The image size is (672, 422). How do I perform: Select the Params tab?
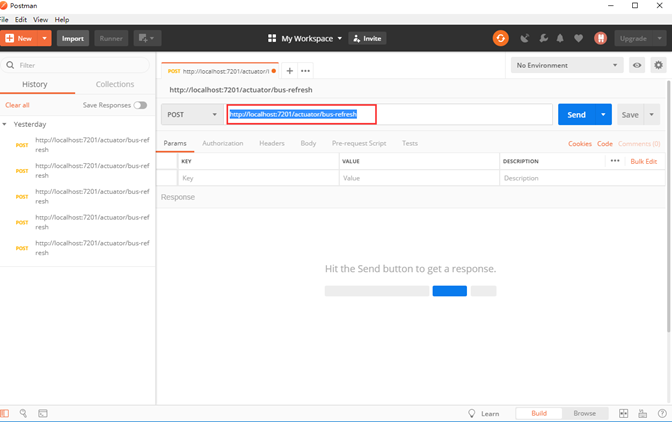point(175,143)
